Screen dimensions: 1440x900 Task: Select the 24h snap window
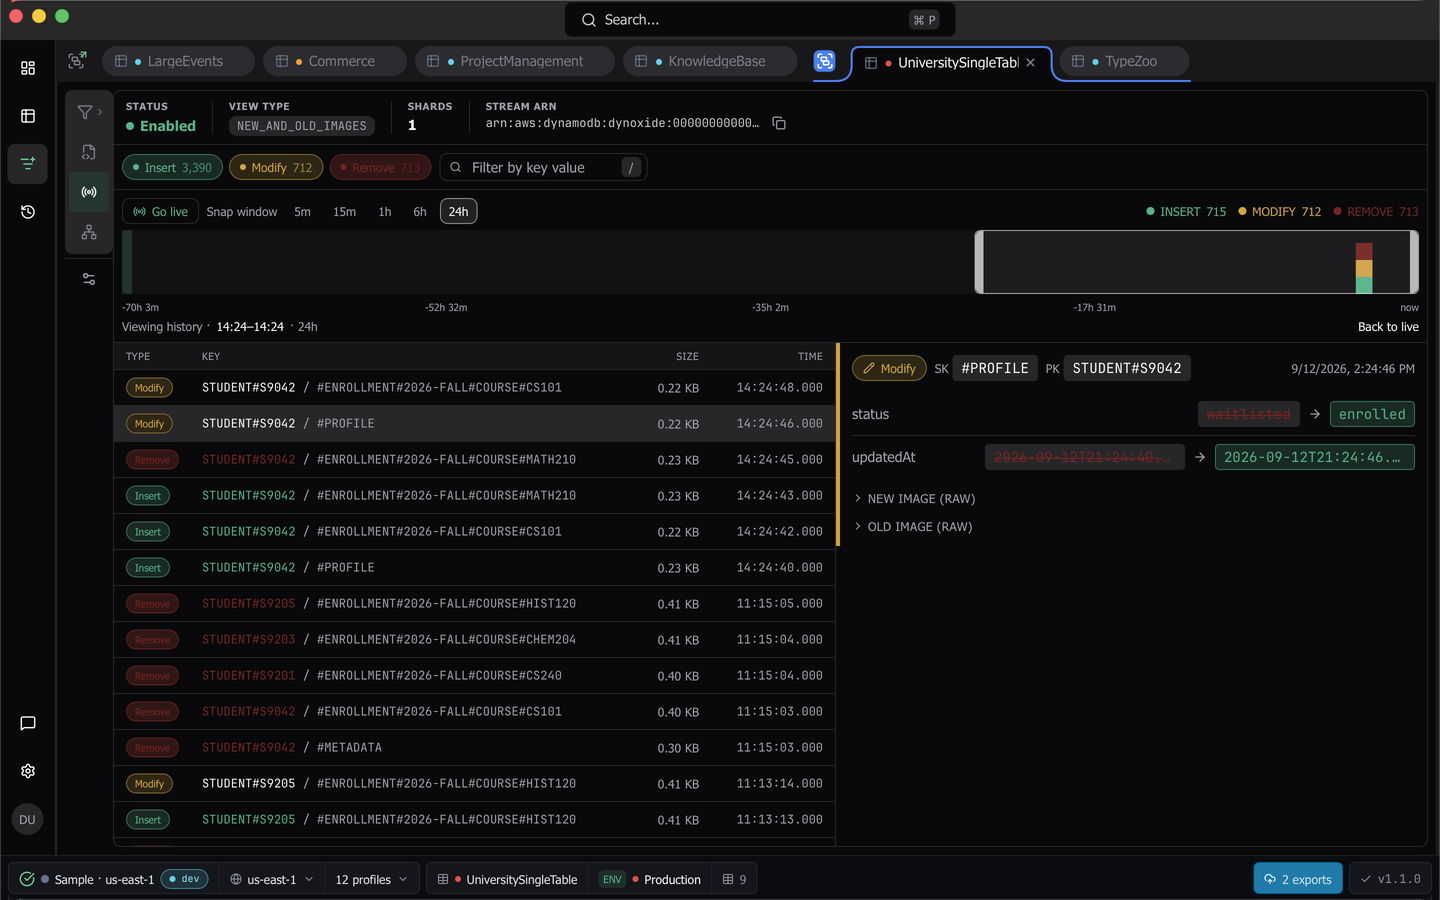coord(459,212)
